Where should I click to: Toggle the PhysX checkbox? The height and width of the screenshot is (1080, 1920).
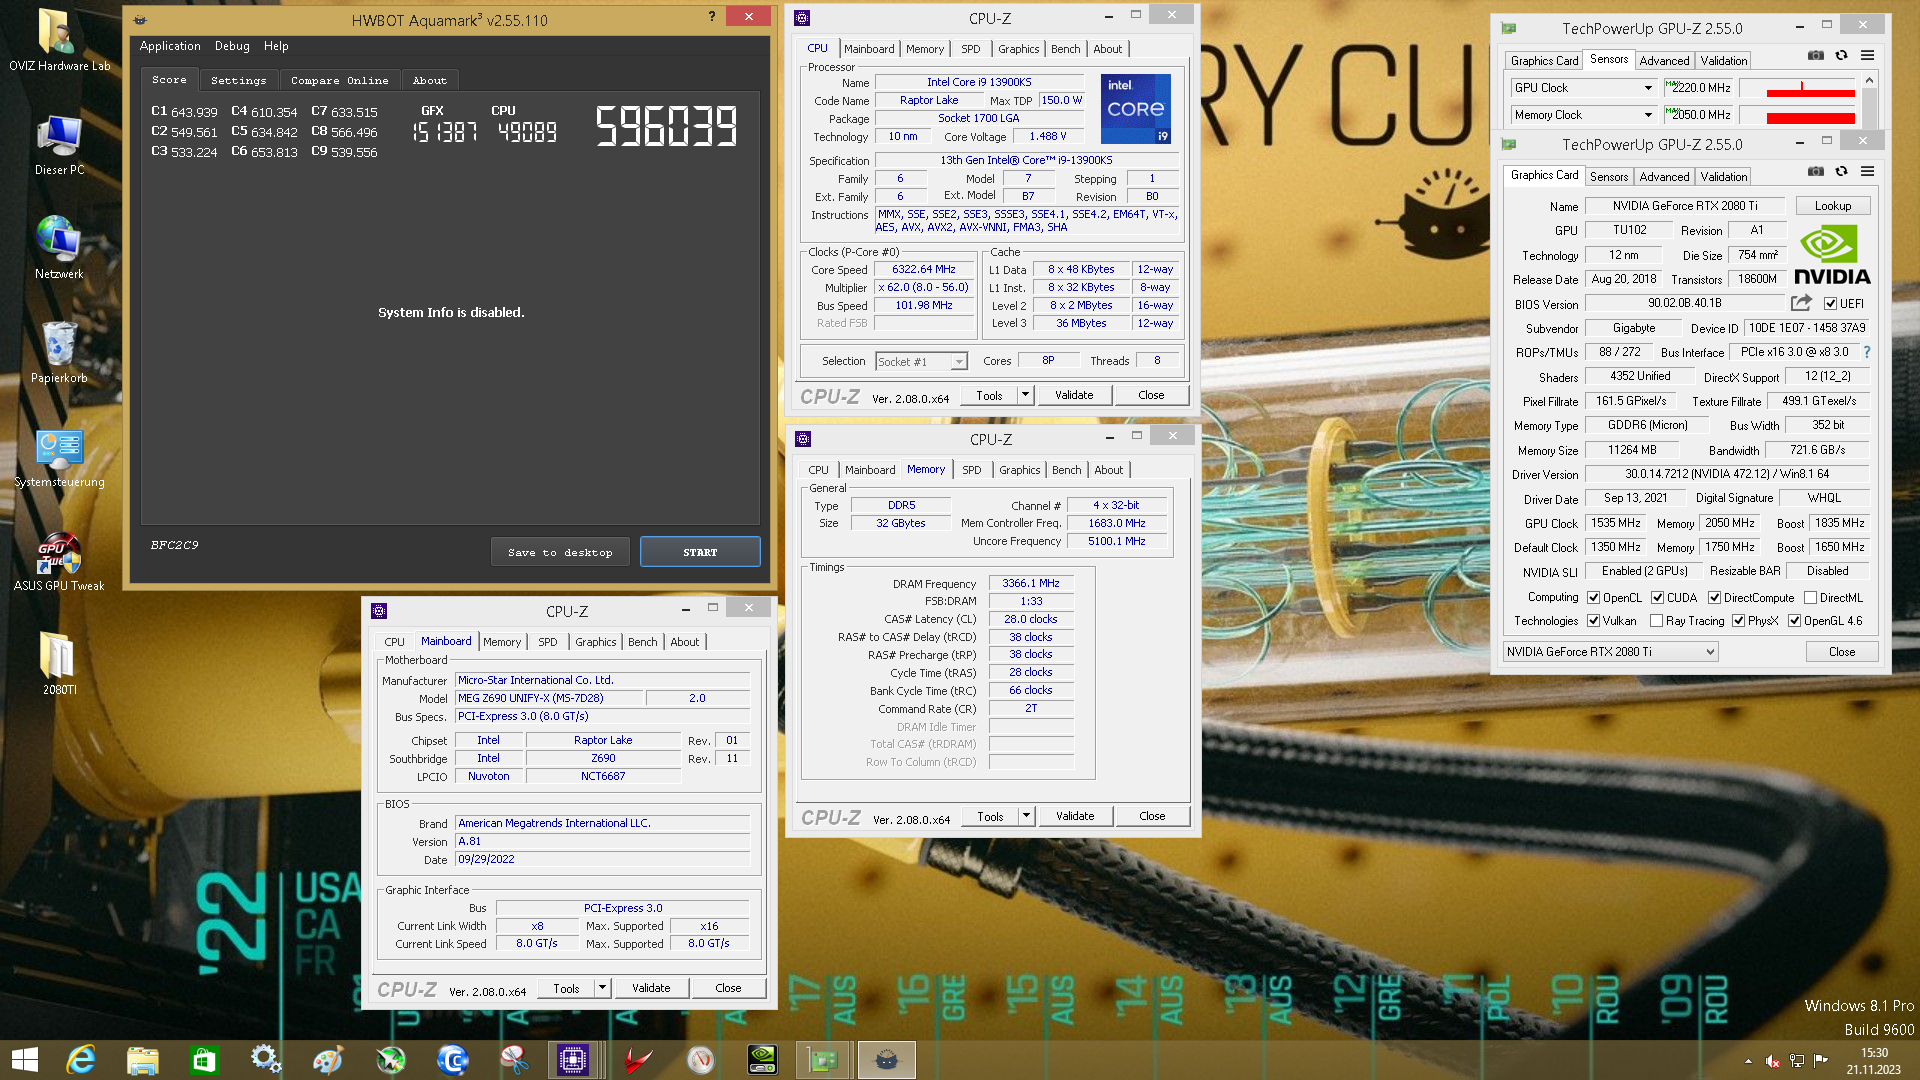click(1738, 621)
